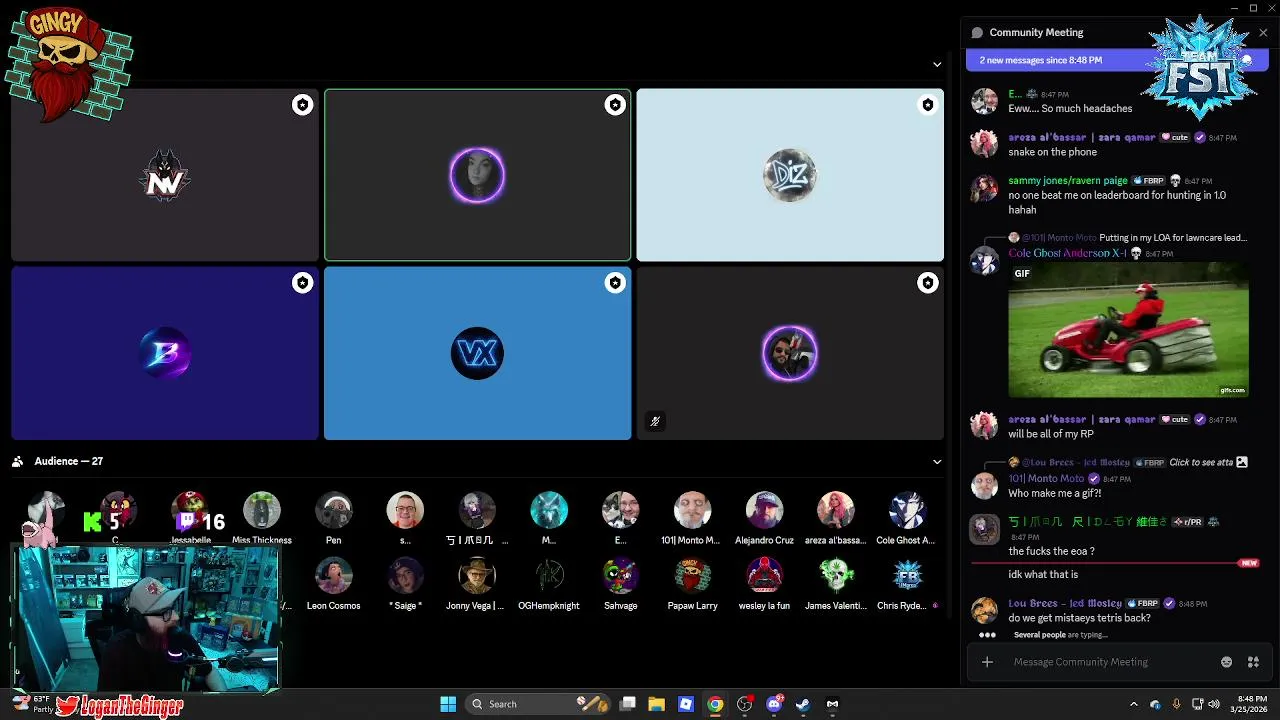Click the attachment image icon beside reply preview

[x=1242, y=463]
